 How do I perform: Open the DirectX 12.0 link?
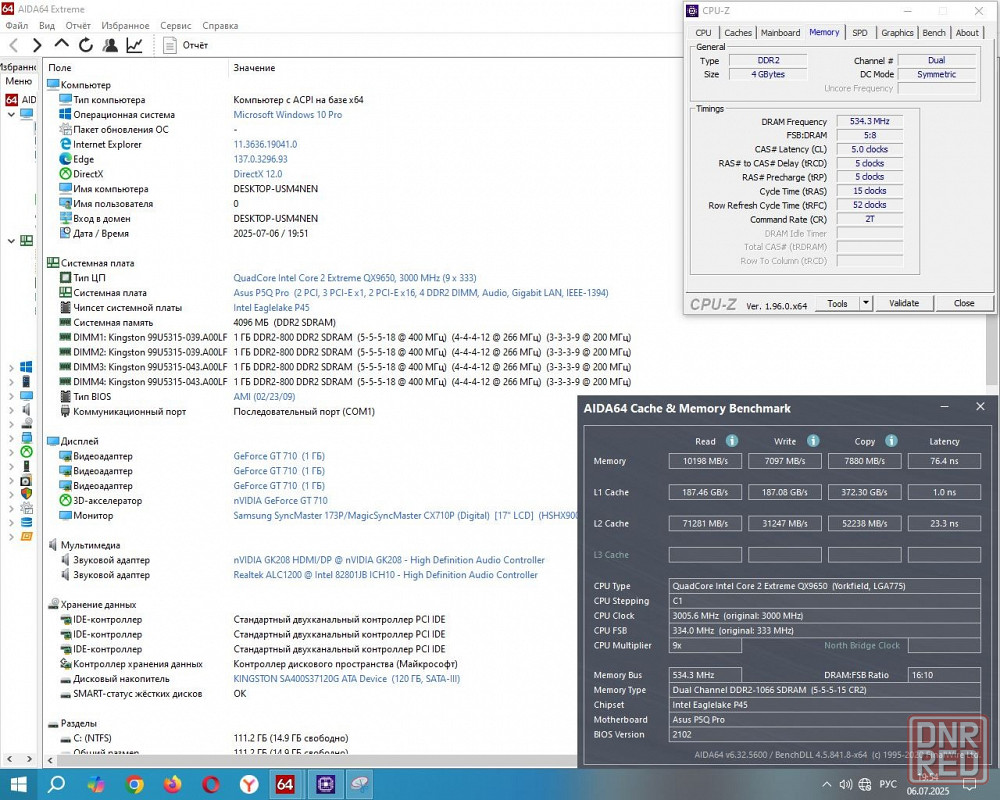(x=258, y=174)
